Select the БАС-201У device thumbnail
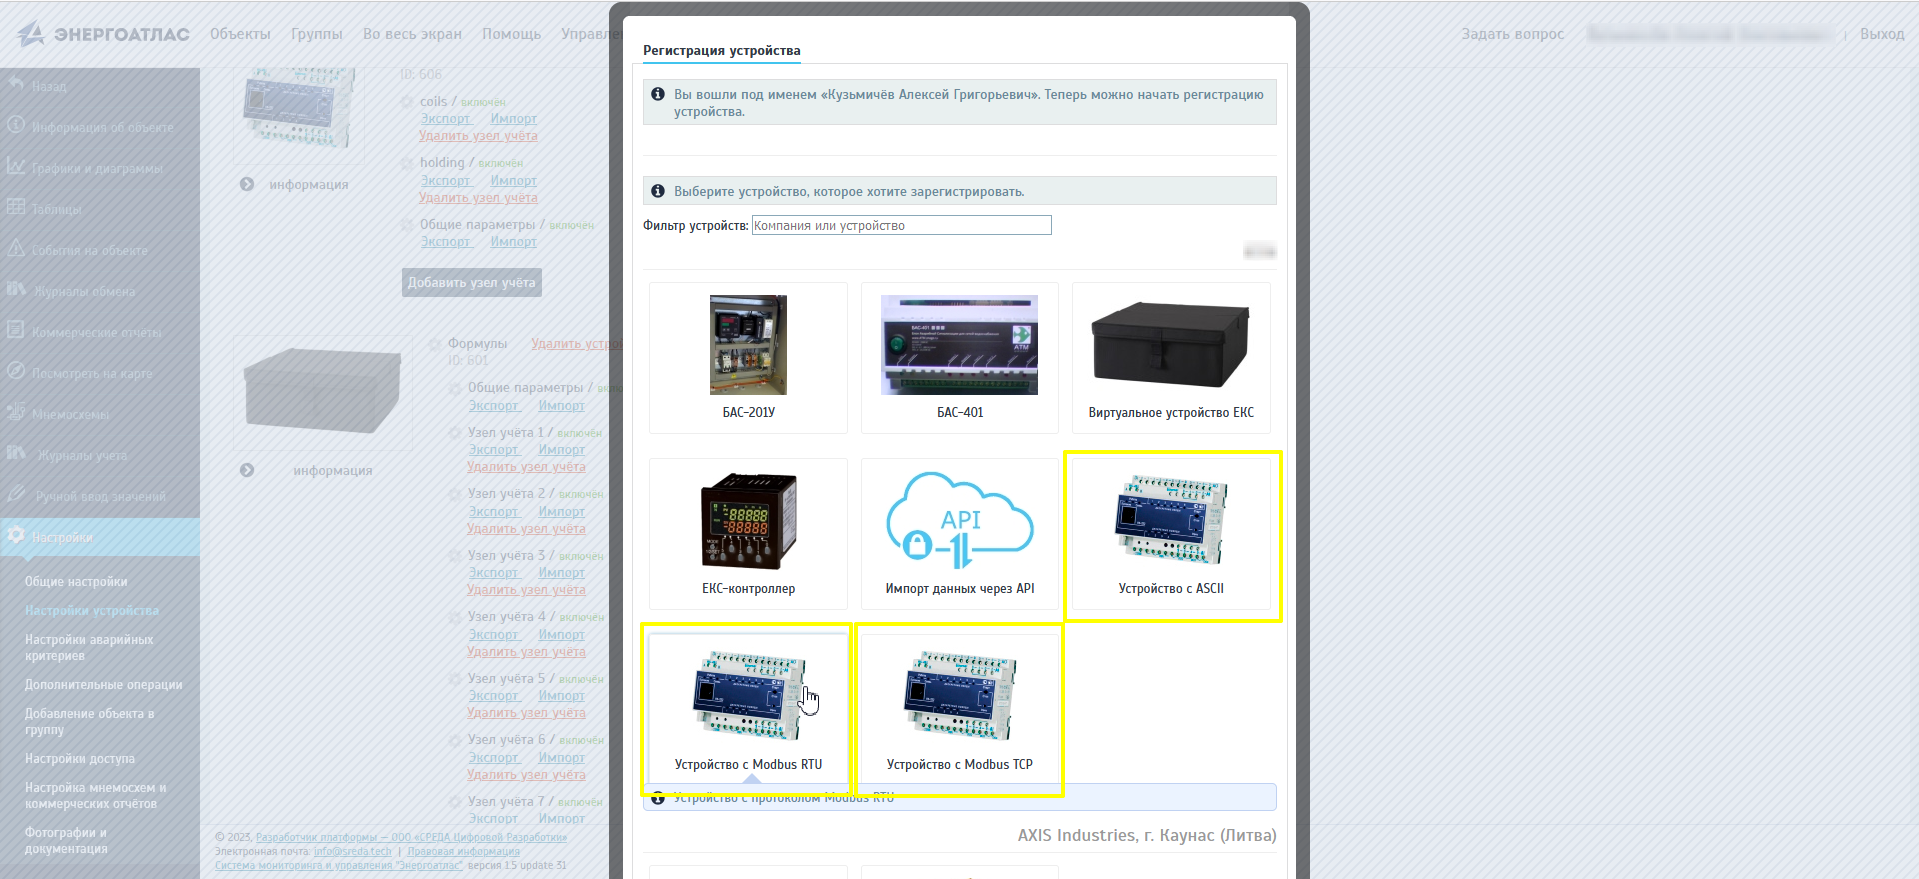Screen dimensions: 1919x879 click(748, 345)
